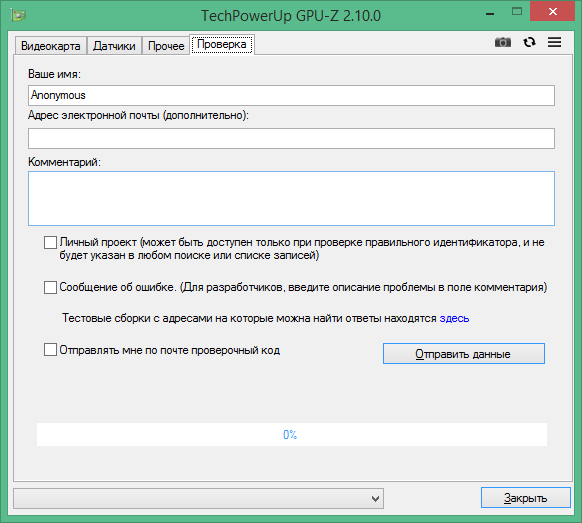Image resolution: width=582 pixels, height=523 pixels.
Task: Select the Проверка tab
Action: coord(222,44)
